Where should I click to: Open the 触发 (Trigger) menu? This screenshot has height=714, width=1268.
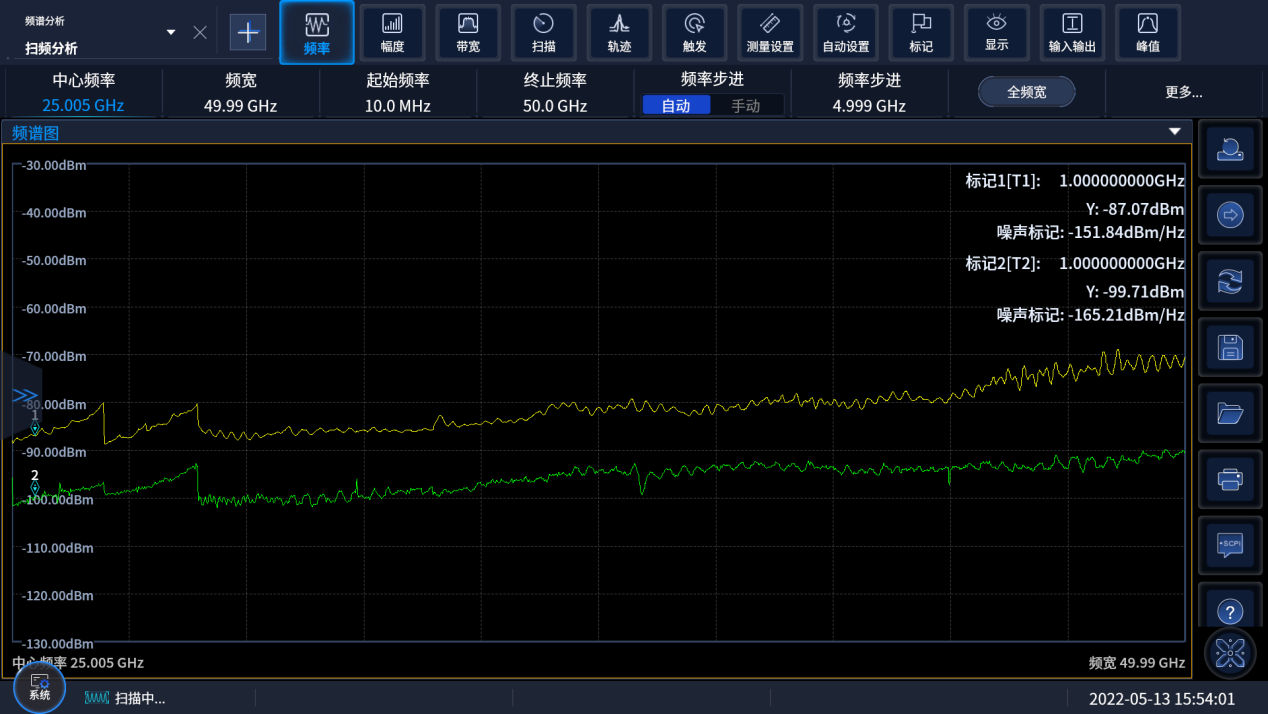click(x=694, y=32)
